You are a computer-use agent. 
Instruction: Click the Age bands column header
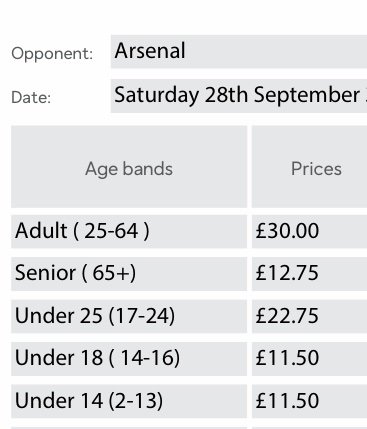coord(129,167)
